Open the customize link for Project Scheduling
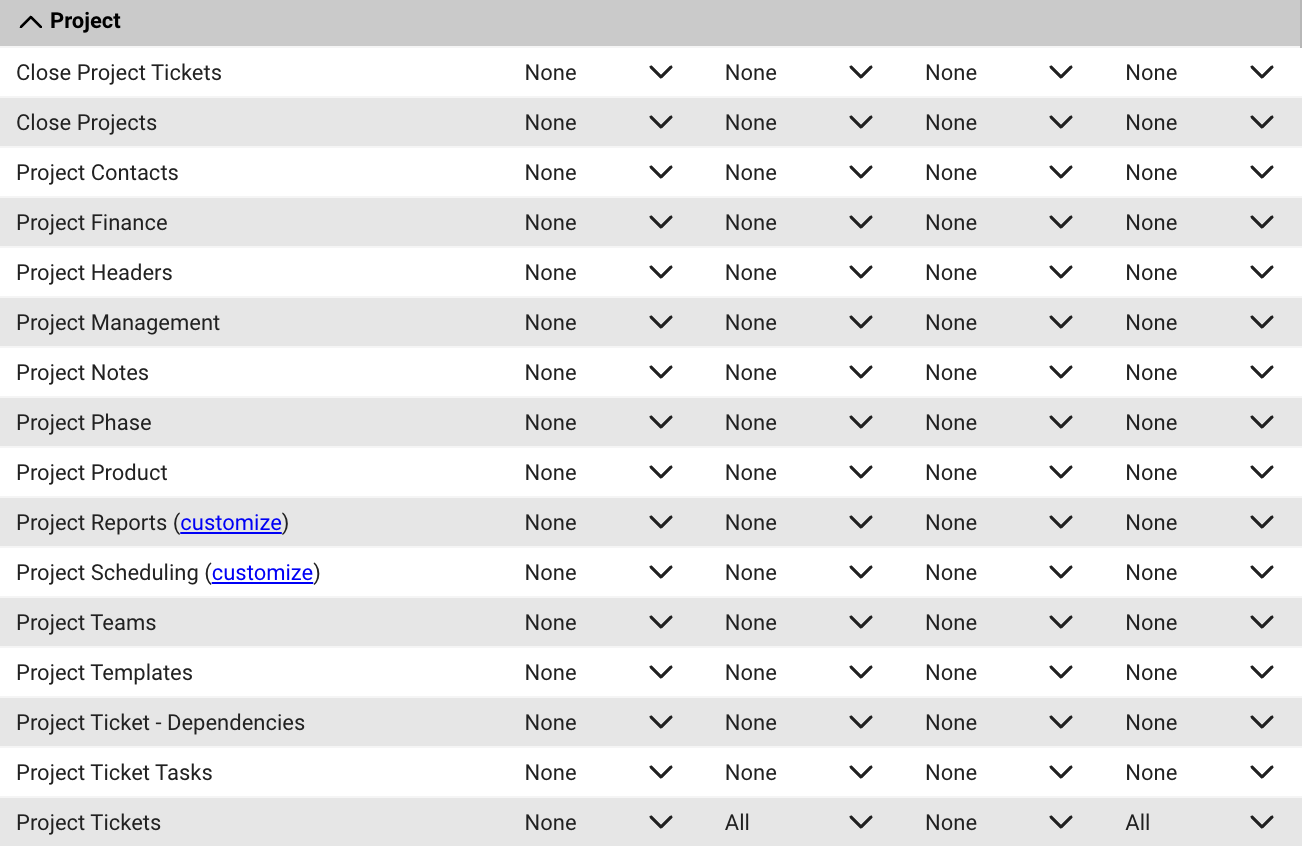1302x846 pixels. pyautogui.click(x=262, y=573)
